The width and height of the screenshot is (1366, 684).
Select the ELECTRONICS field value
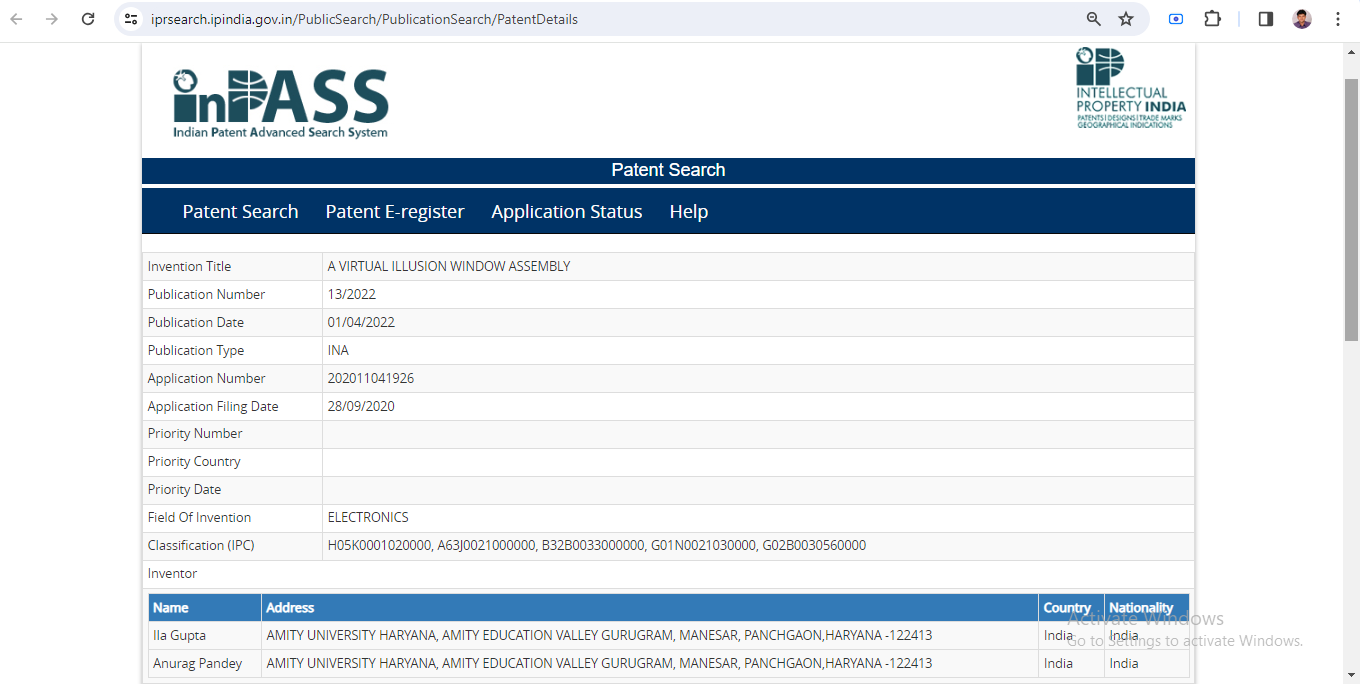(x=368, y=517)
